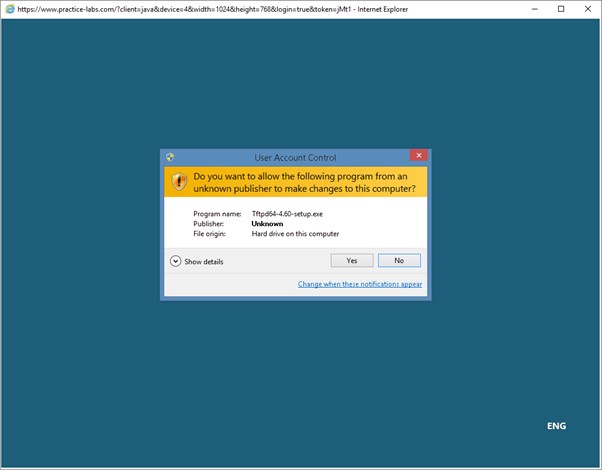Maximize the Internet Explorer window
602x470 pixels.
coord(561,9)
